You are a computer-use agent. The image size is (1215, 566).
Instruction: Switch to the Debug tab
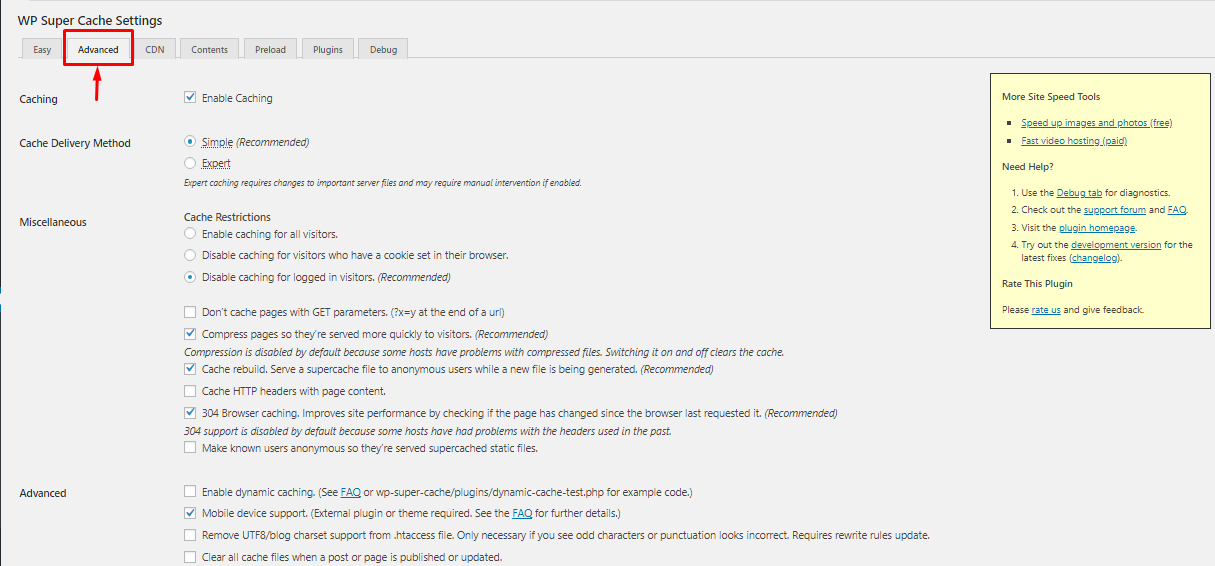pyautogui.click(x=383, y=49)
